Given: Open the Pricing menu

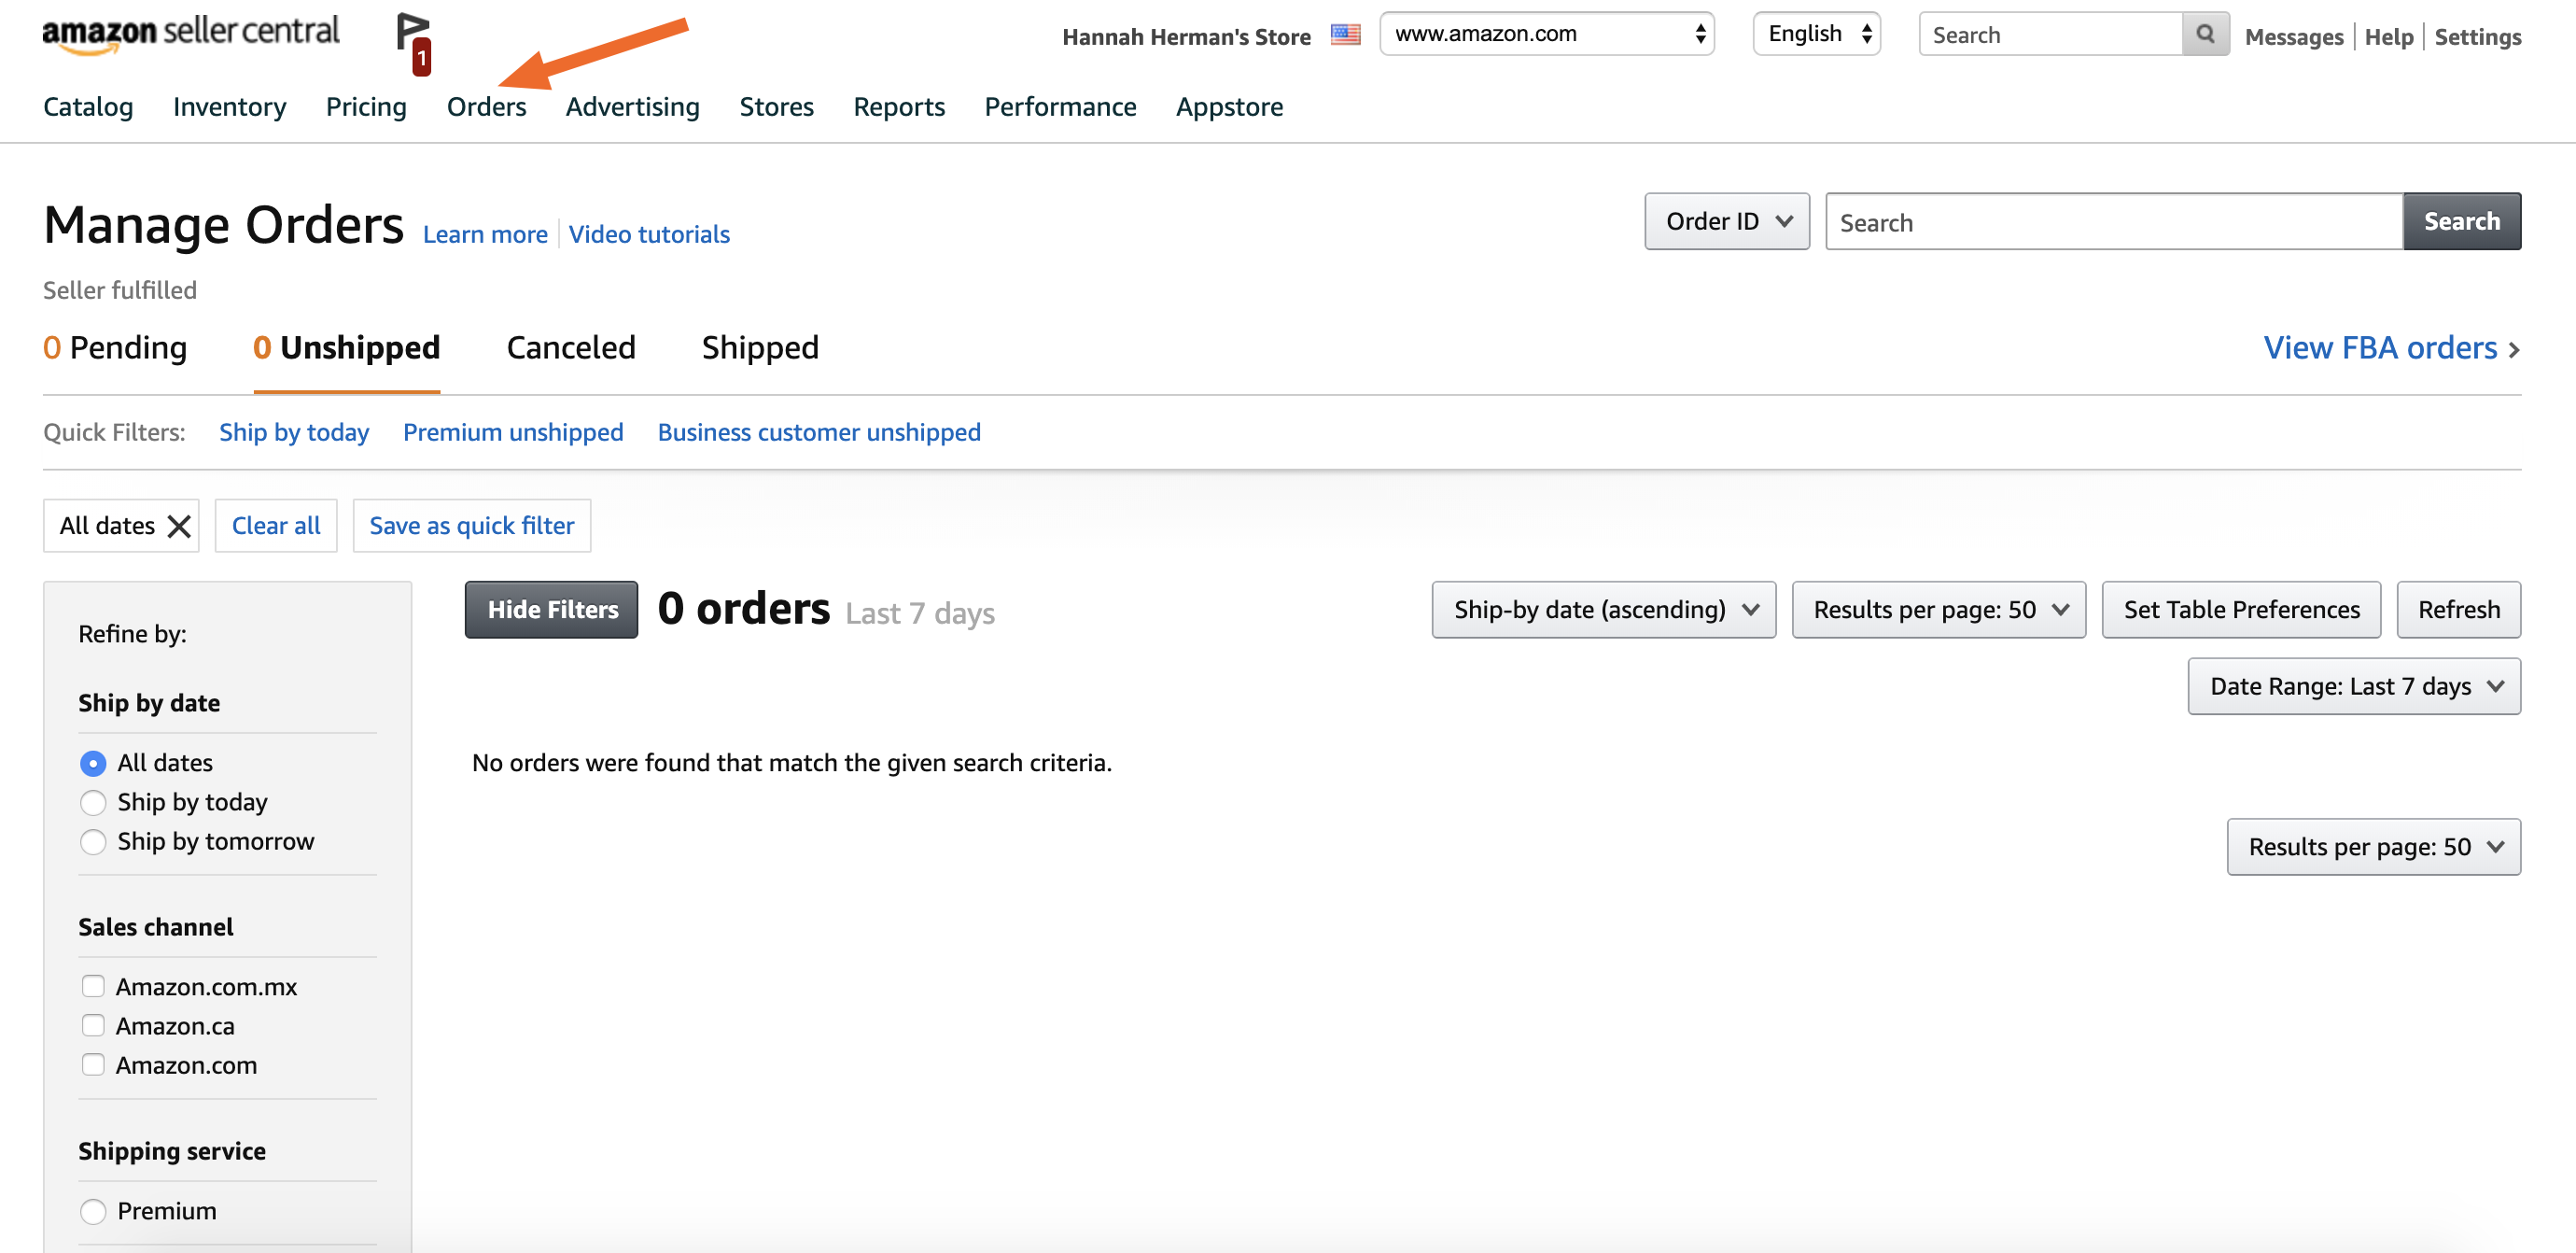Looking at the screenshot, I should tap(366, 106).
